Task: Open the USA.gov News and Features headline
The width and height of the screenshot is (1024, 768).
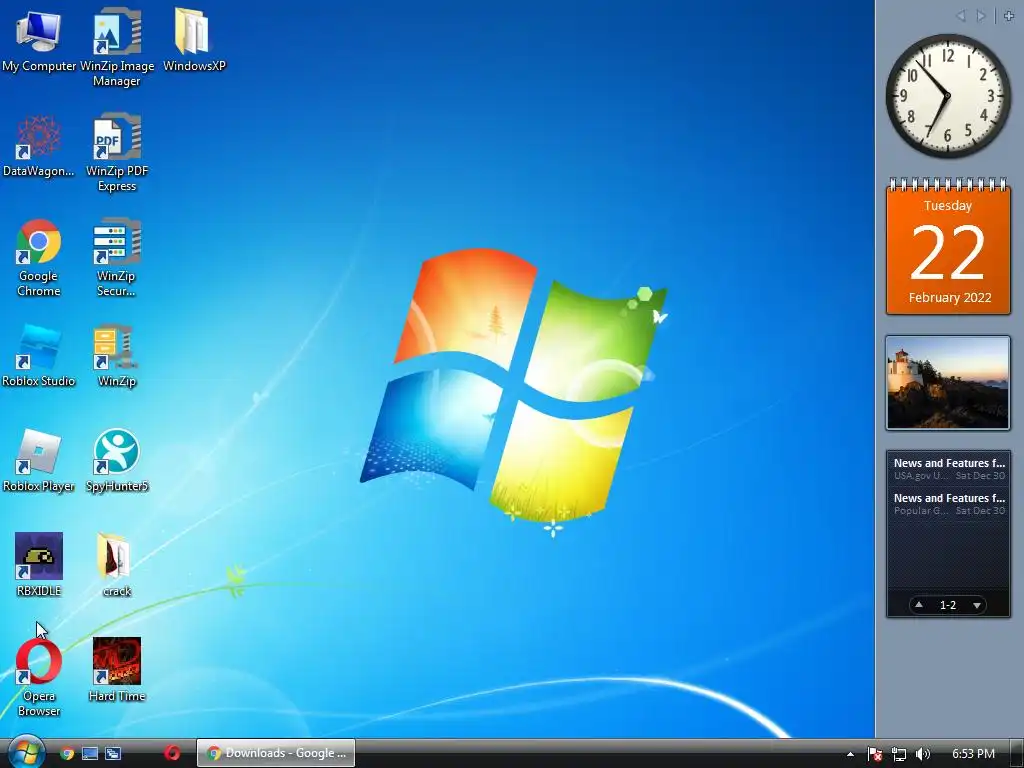Action: point(949,469)
